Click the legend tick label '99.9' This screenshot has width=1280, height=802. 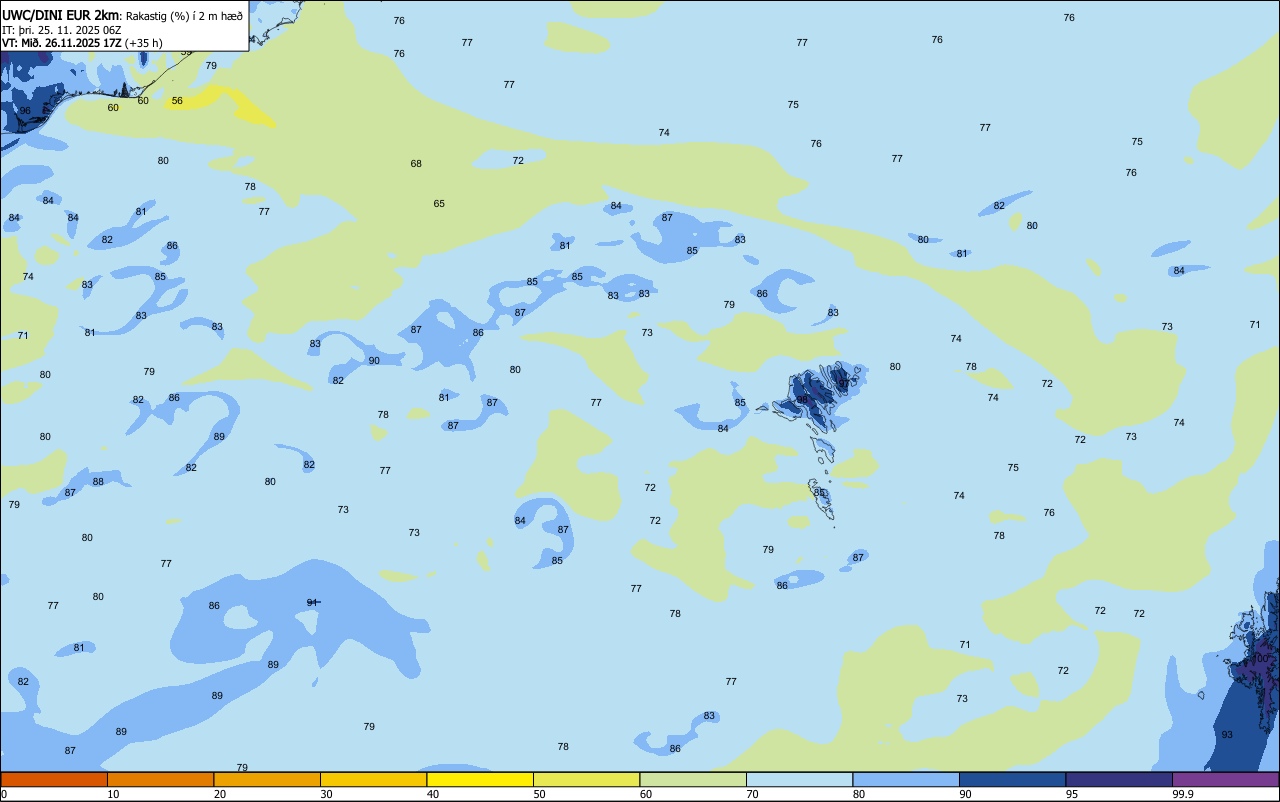click(1182, 794)
